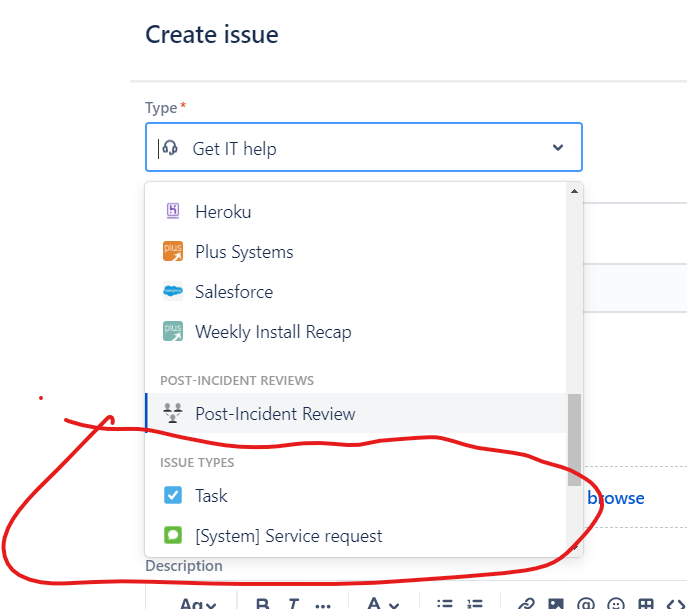The height and width of the screenshot is (609, 687).
Task: Click the orange Plus Systems icon
Action: pyautogui.click(x=173, y=251)
